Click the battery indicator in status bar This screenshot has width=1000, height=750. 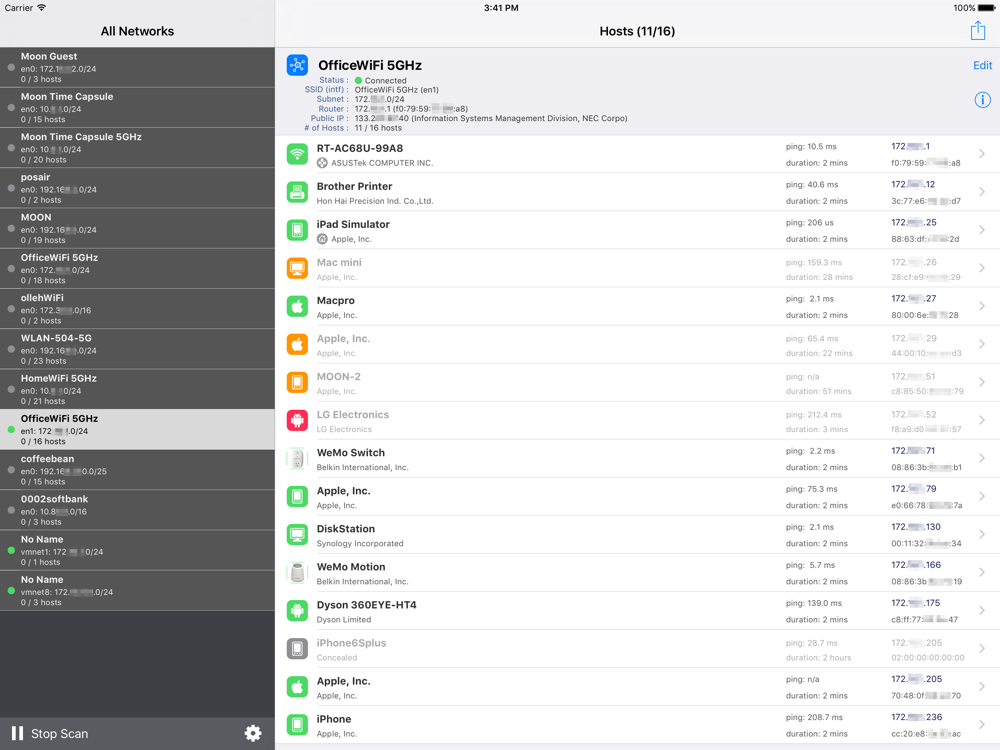pyautogui.click(x=987, y=8)
